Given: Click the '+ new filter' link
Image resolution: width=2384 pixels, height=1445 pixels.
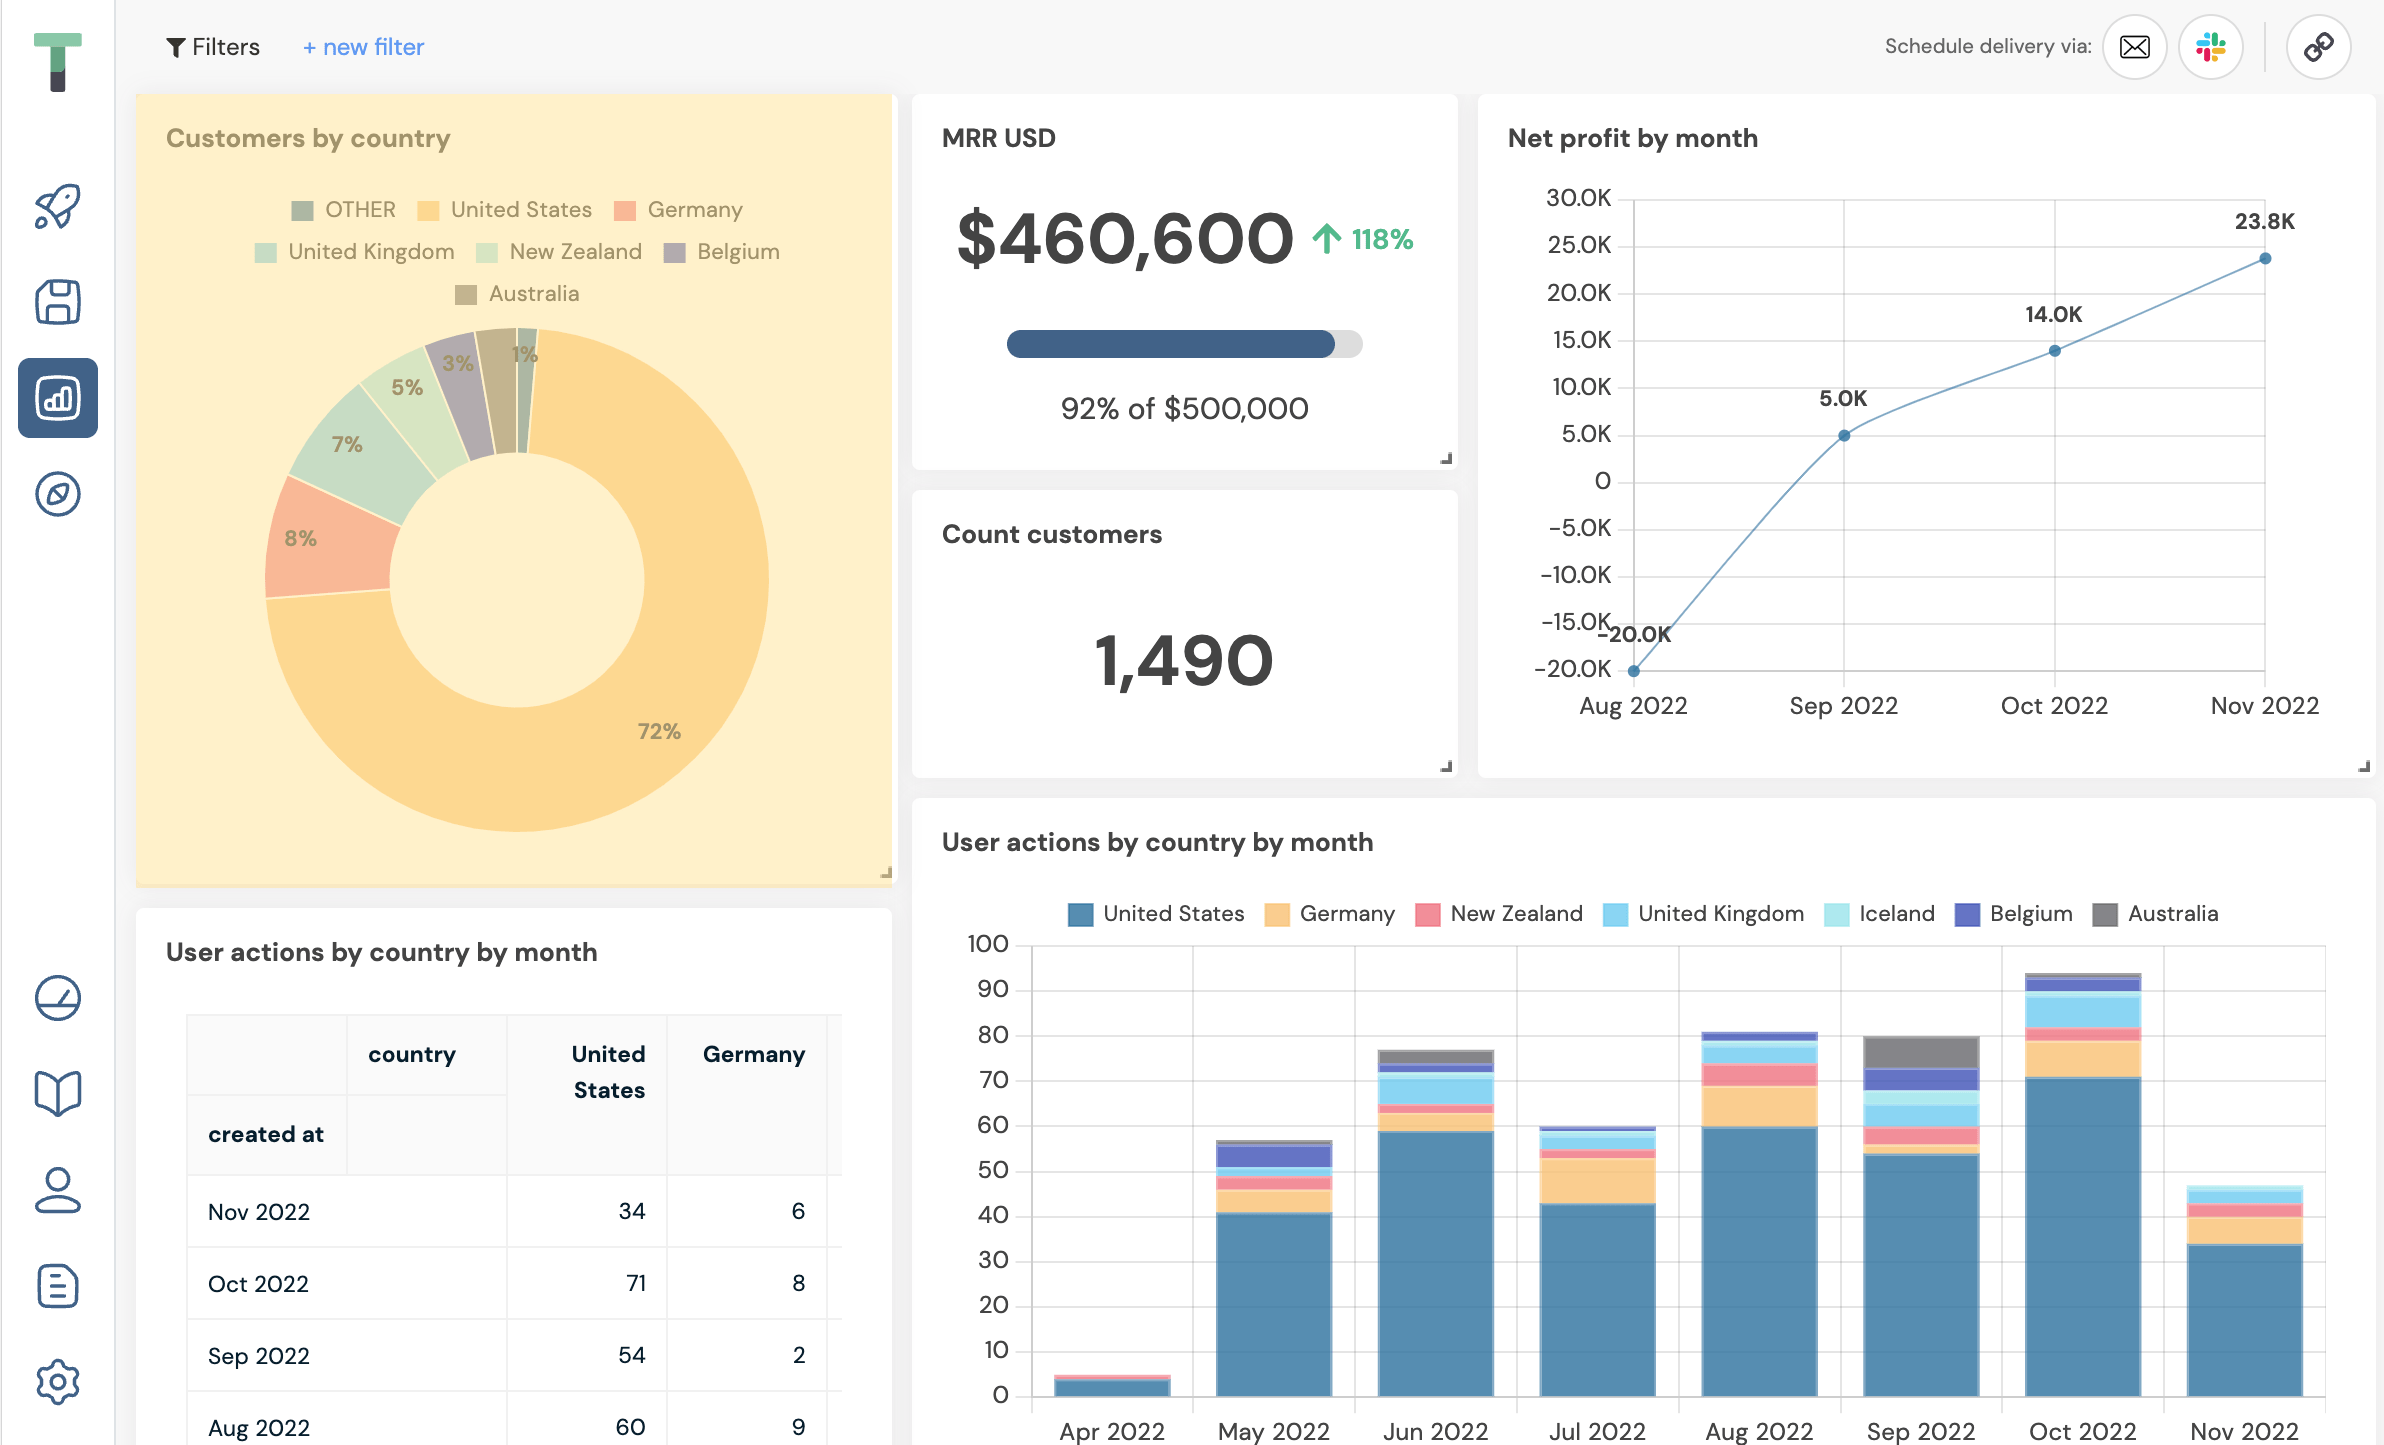Looking at the screenshot, I should coord(363,47).
